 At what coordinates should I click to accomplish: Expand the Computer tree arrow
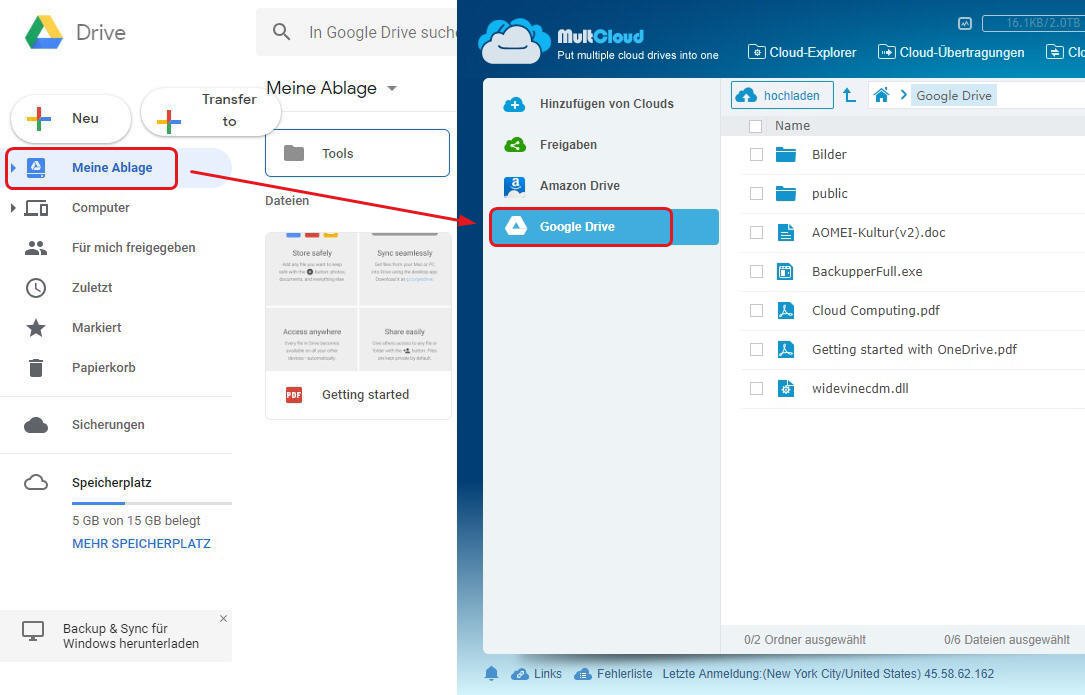(x=12, y=208)
